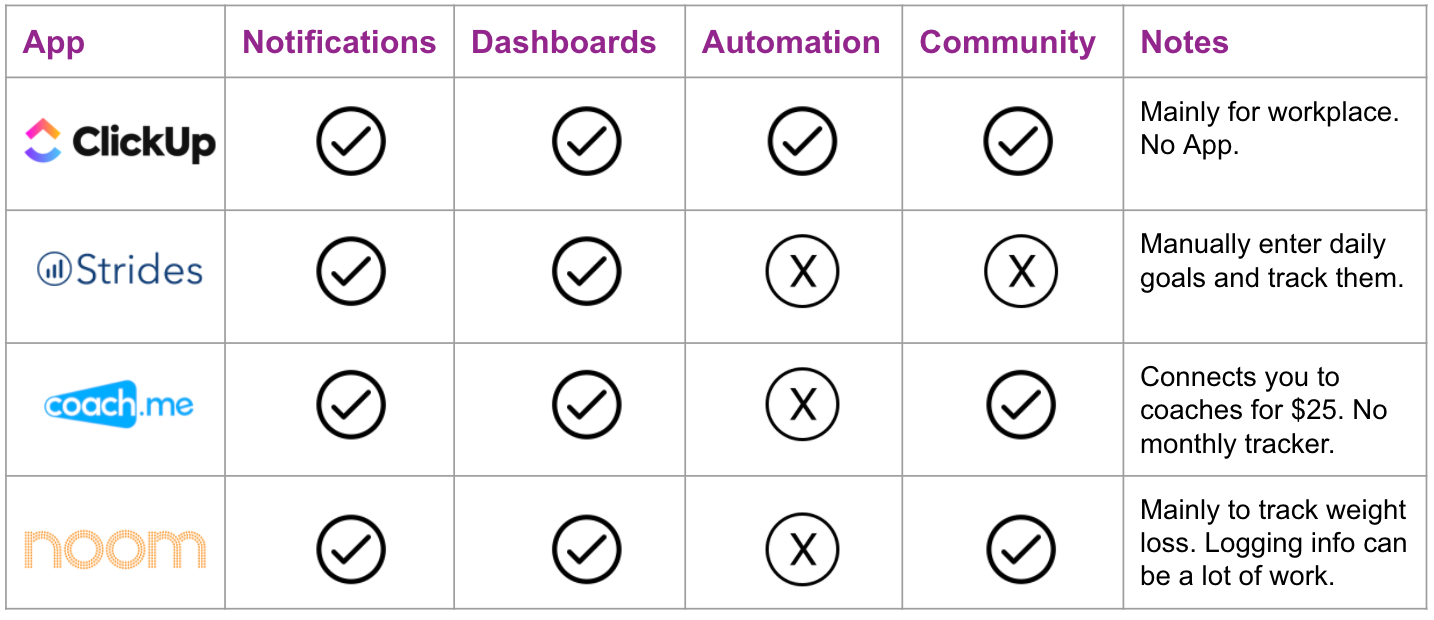Click the Community column header
Screen dimensions: 1434x620
tap(1008, 42)
